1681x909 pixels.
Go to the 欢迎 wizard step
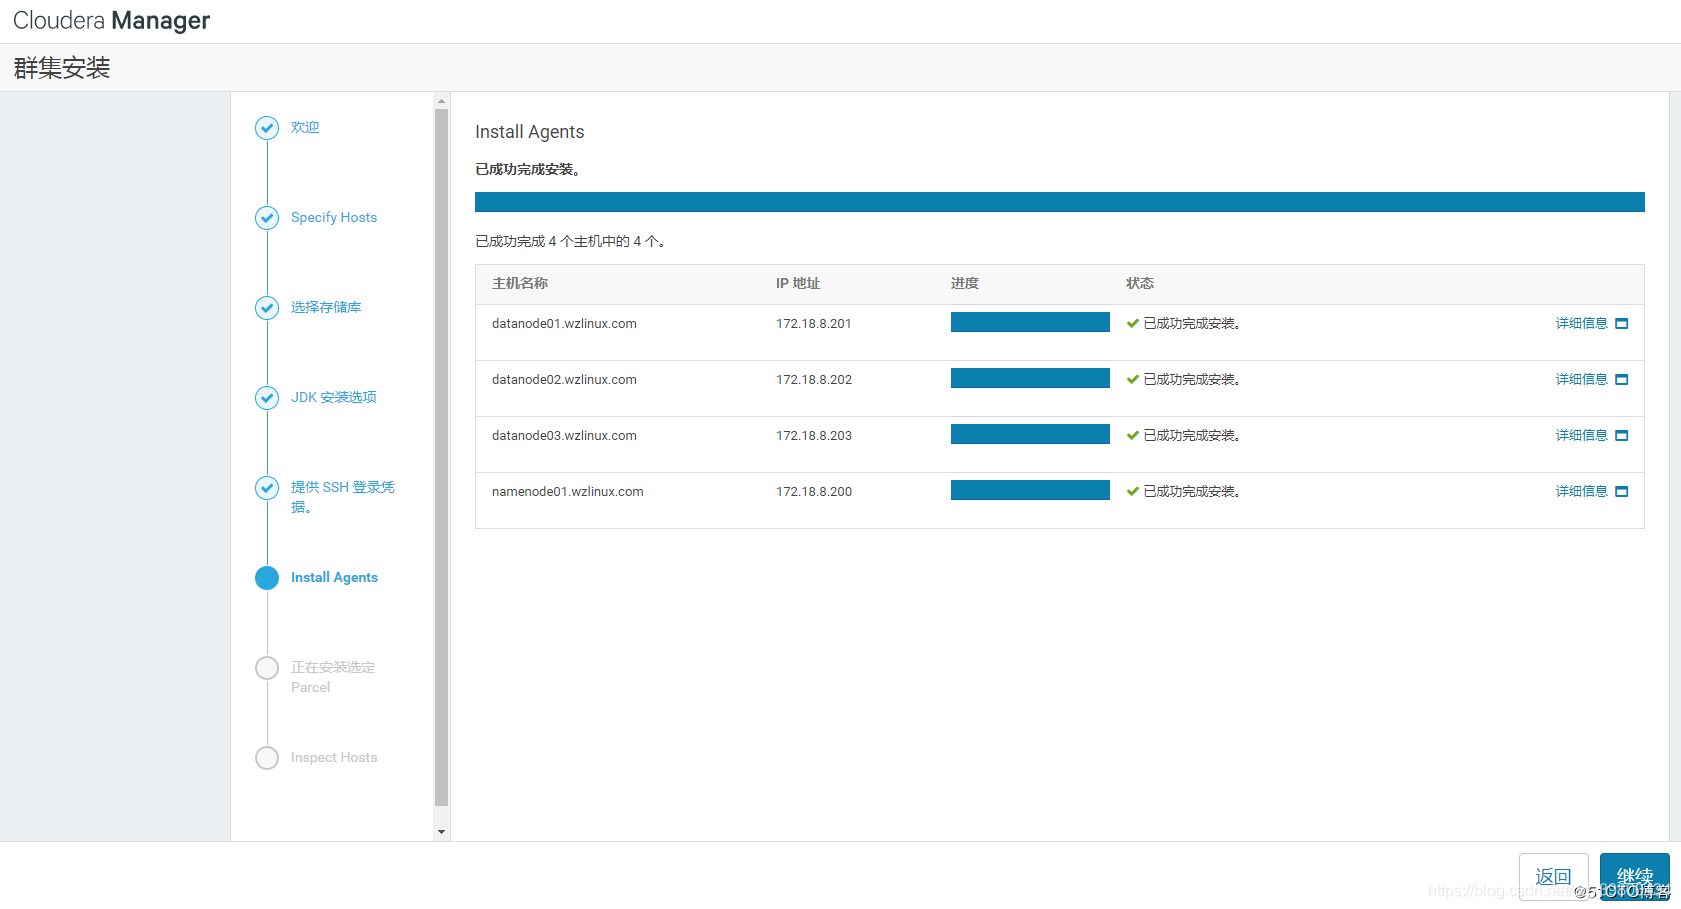pyautogui.click(x=305, y=127)
